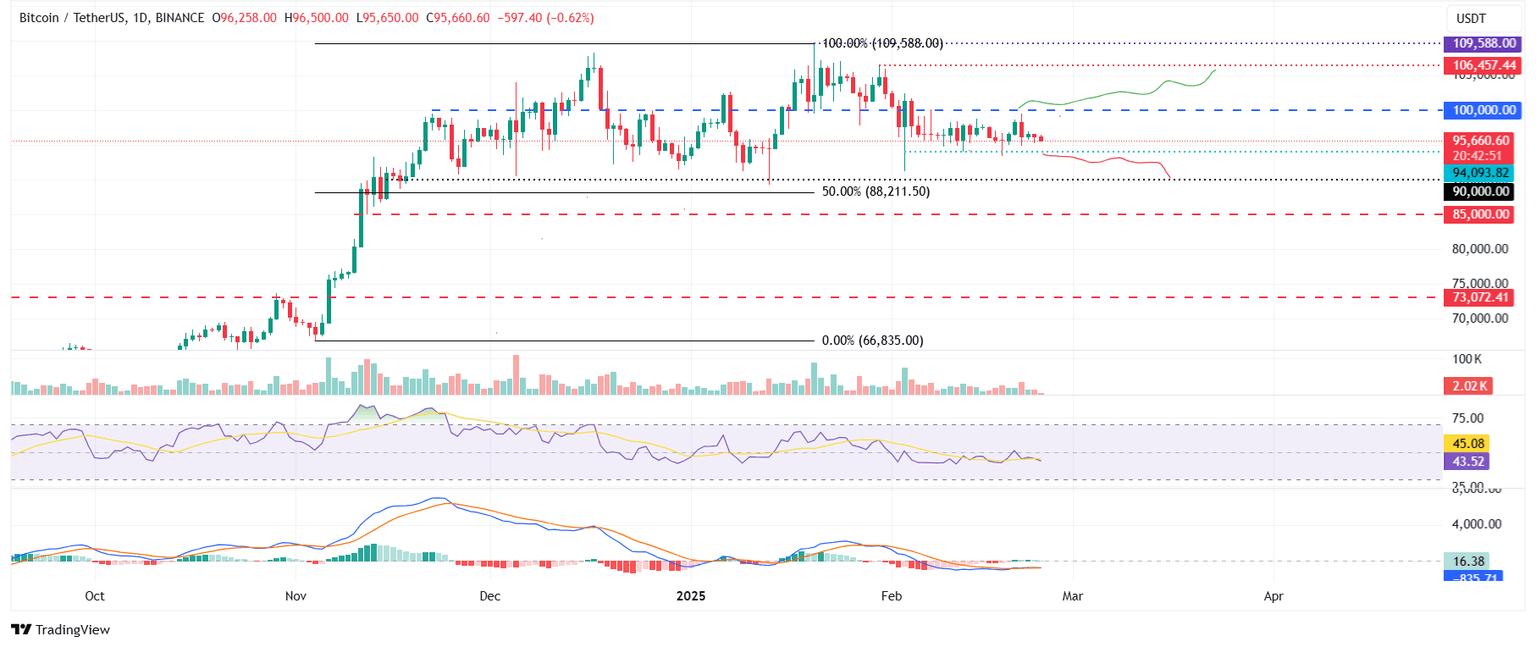1536x648 pixels.
Task: Click the red 85,000.00 level label
Action: pos(1483,213)
